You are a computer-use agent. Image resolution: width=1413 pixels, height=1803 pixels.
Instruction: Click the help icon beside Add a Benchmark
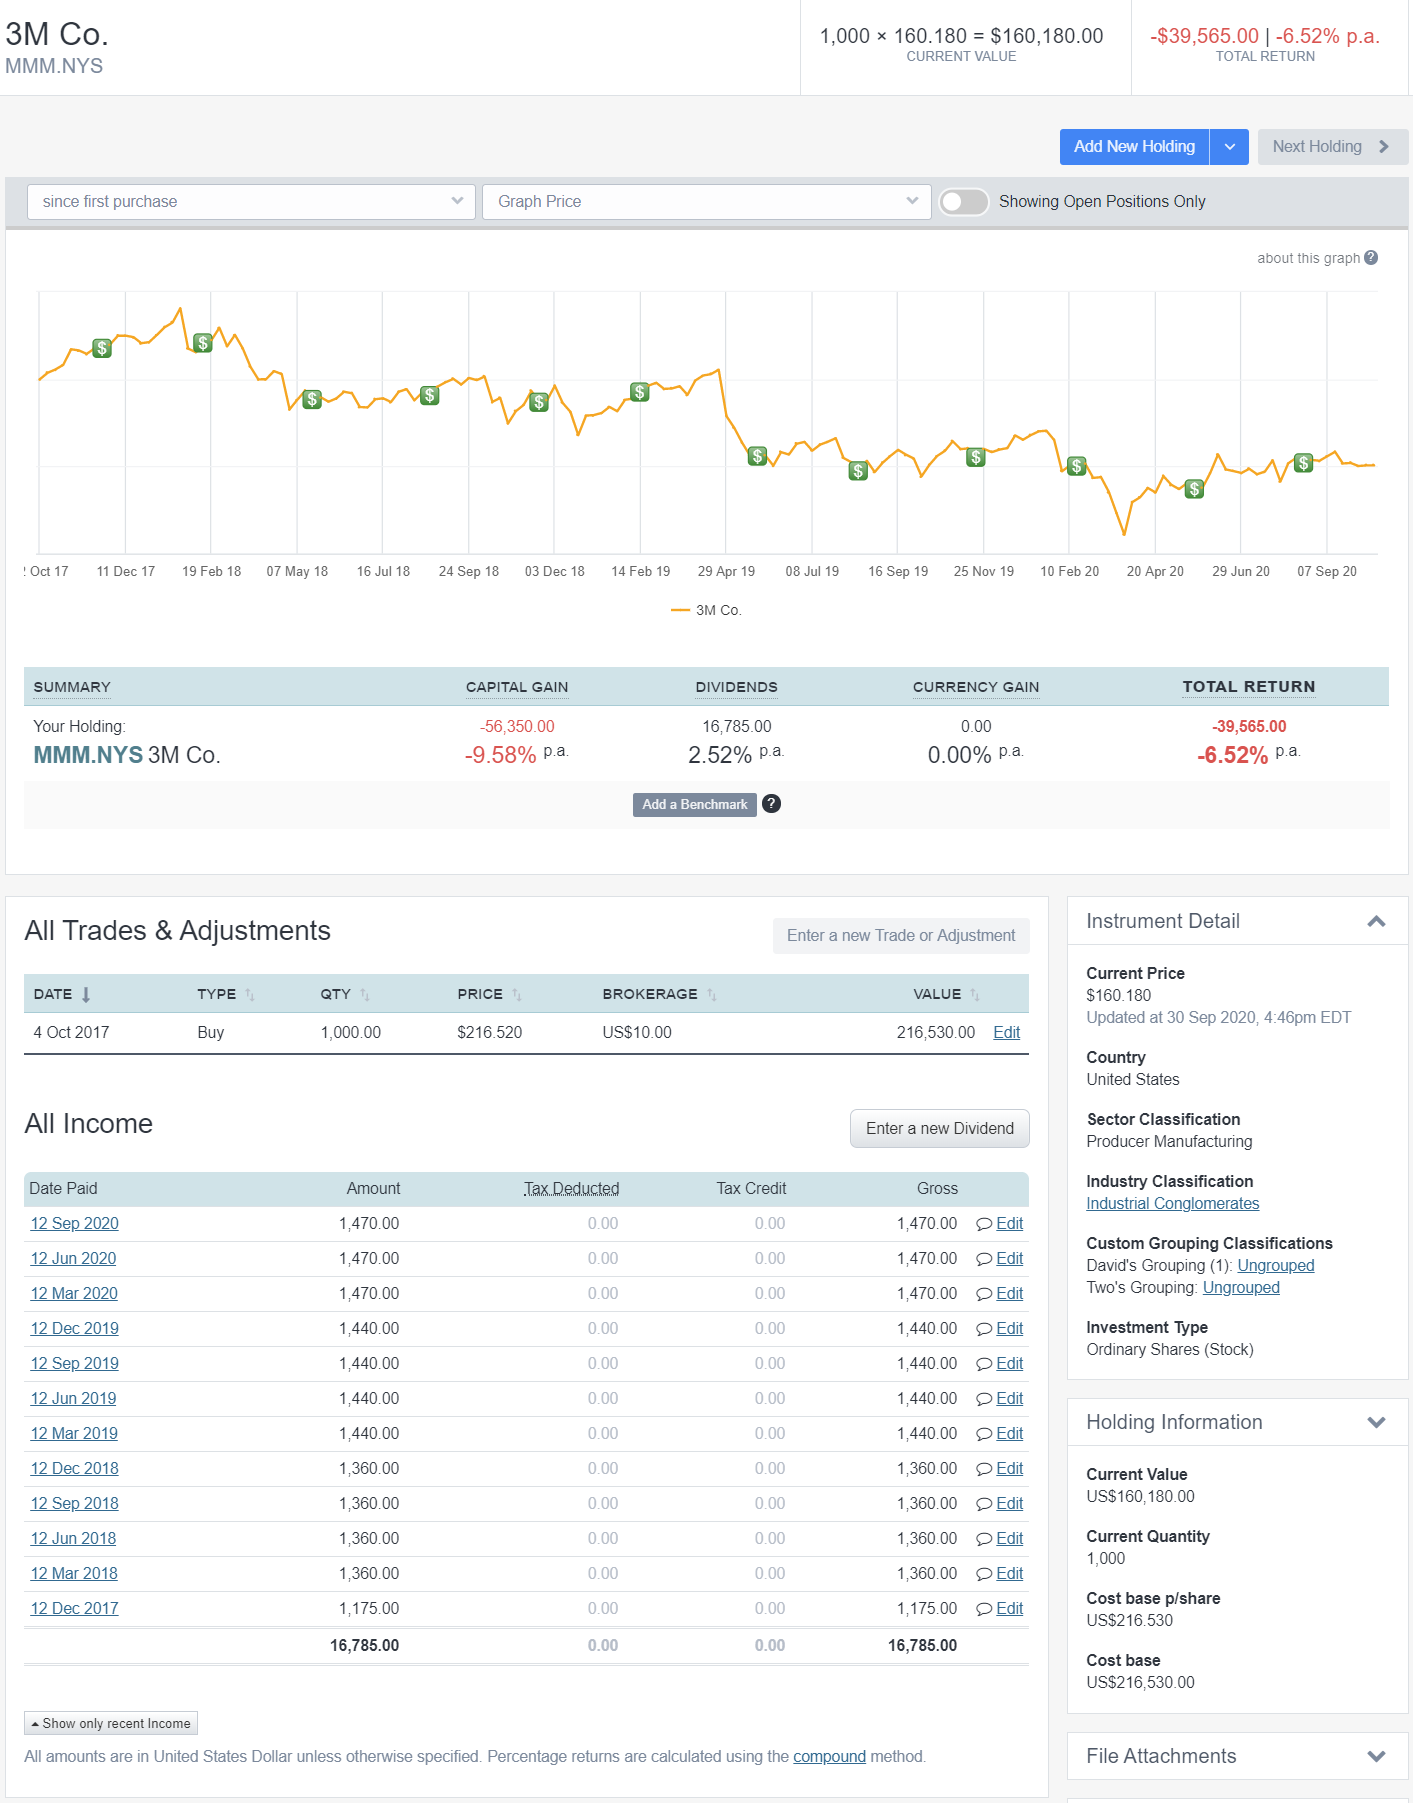(771, 804)
